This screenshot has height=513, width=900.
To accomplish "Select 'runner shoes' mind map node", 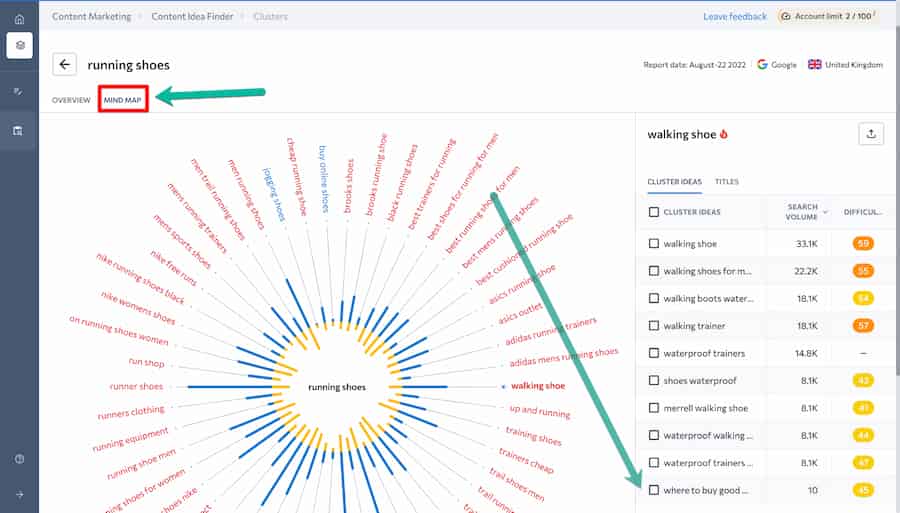I will coord(136,386).
